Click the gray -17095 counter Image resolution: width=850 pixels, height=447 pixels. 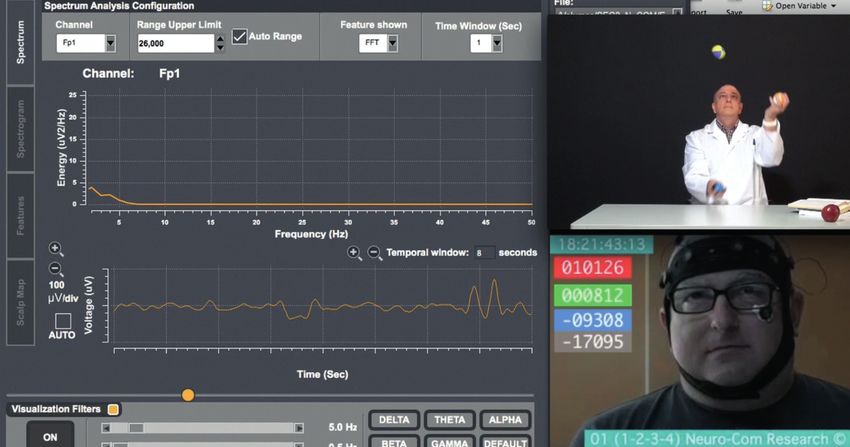coord(593,342)
